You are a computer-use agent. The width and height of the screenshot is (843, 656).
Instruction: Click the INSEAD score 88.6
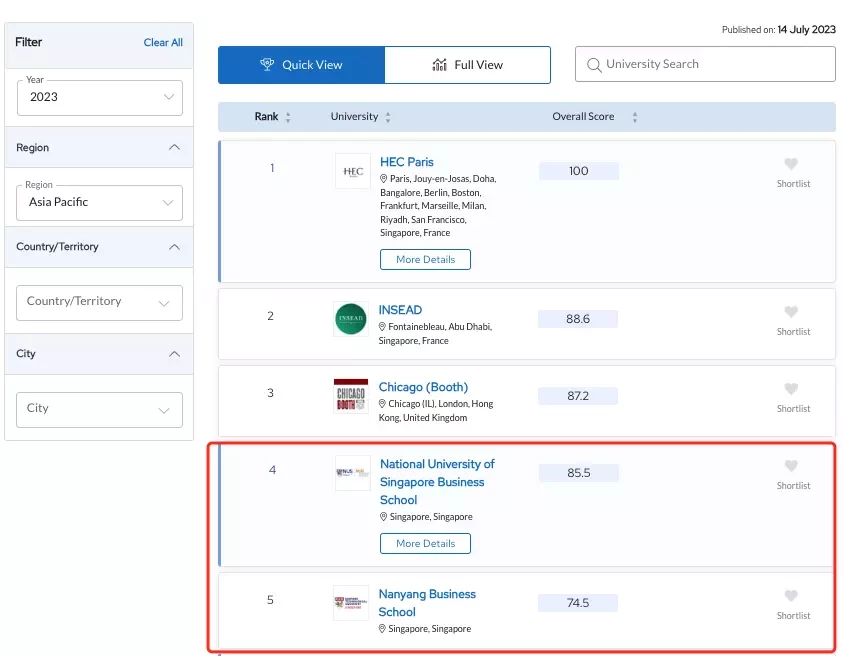(x=577, y=319)
